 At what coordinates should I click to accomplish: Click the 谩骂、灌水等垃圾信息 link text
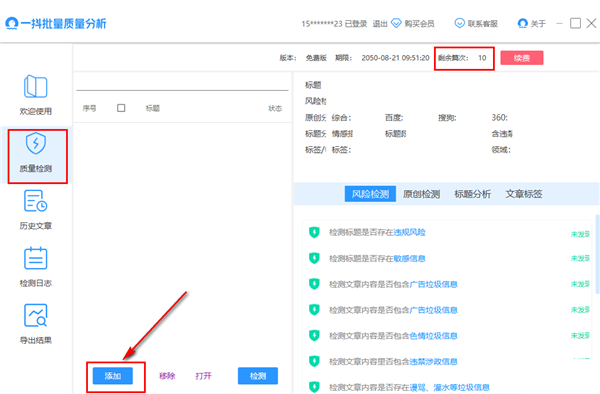click(x=450, y=387)
